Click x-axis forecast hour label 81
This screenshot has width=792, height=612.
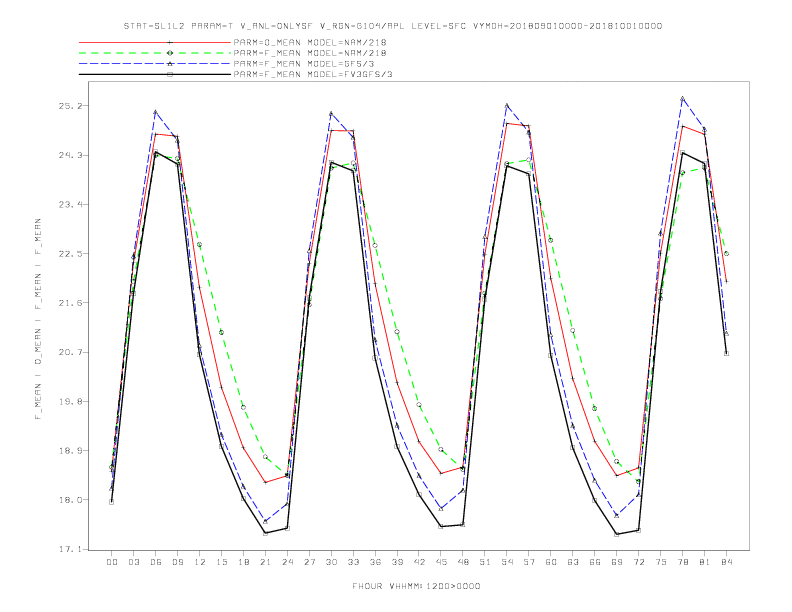pos(705,562)
